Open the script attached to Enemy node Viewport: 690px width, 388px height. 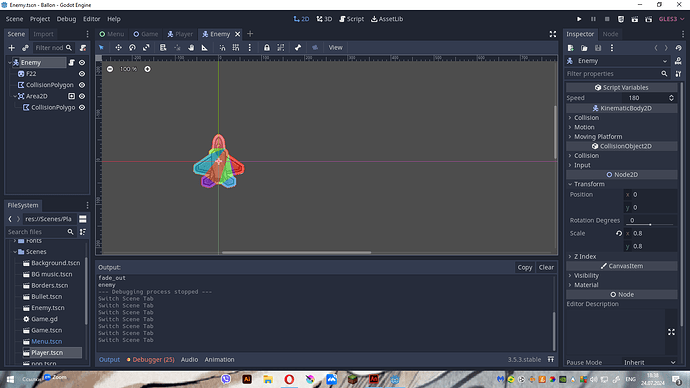71,62
